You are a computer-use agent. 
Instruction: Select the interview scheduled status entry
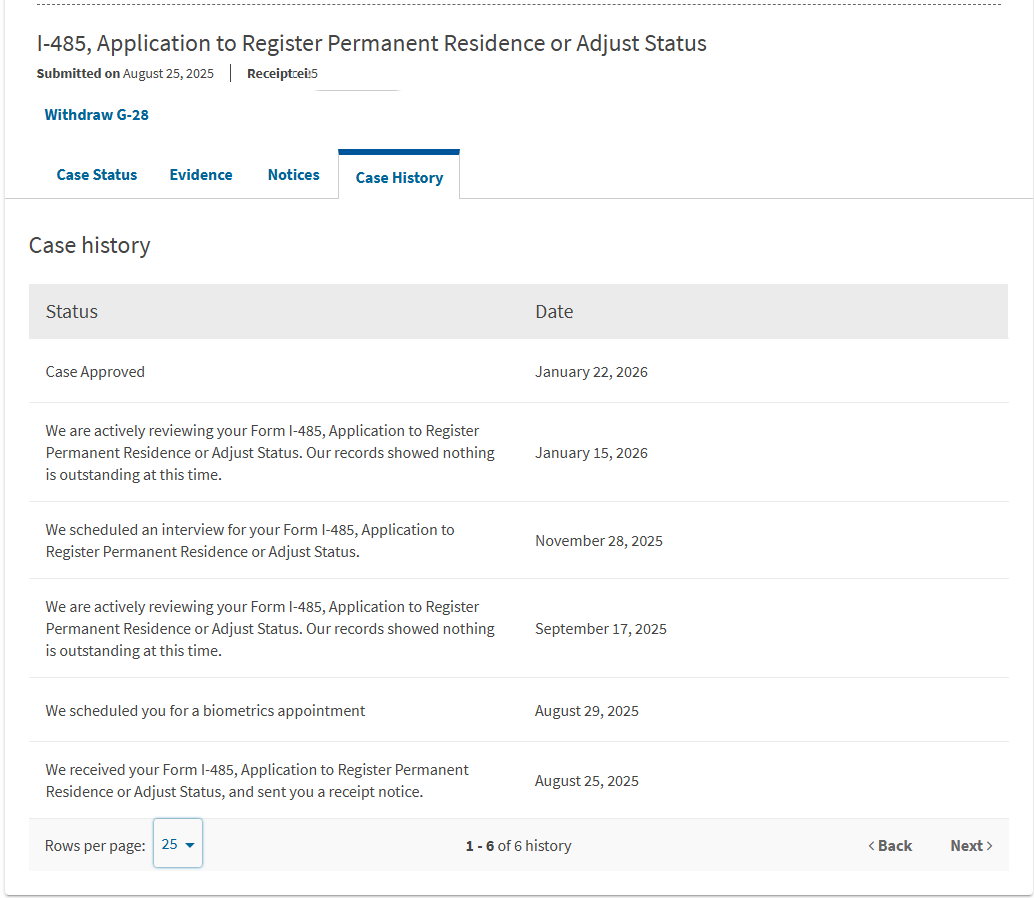250,541
